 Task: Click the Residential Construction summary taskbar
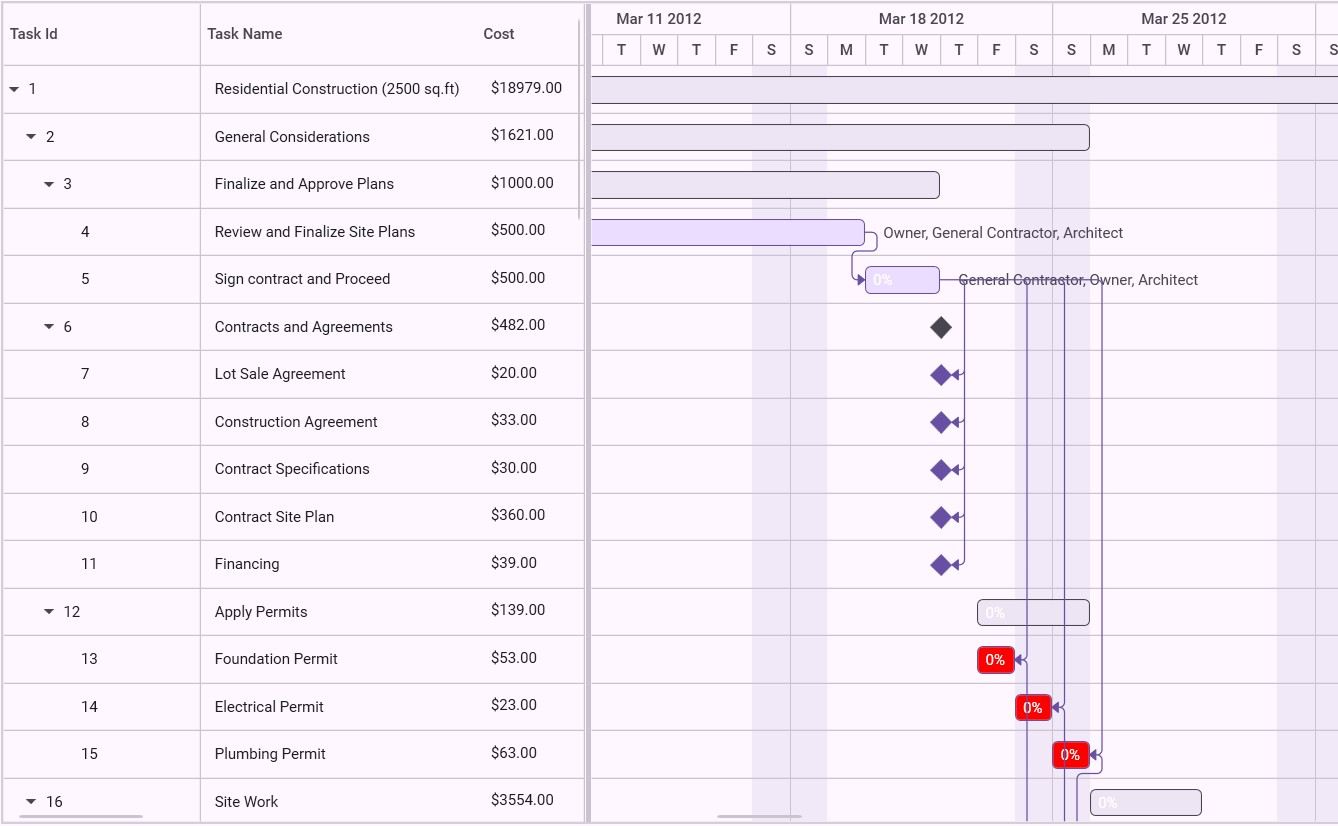965,90
